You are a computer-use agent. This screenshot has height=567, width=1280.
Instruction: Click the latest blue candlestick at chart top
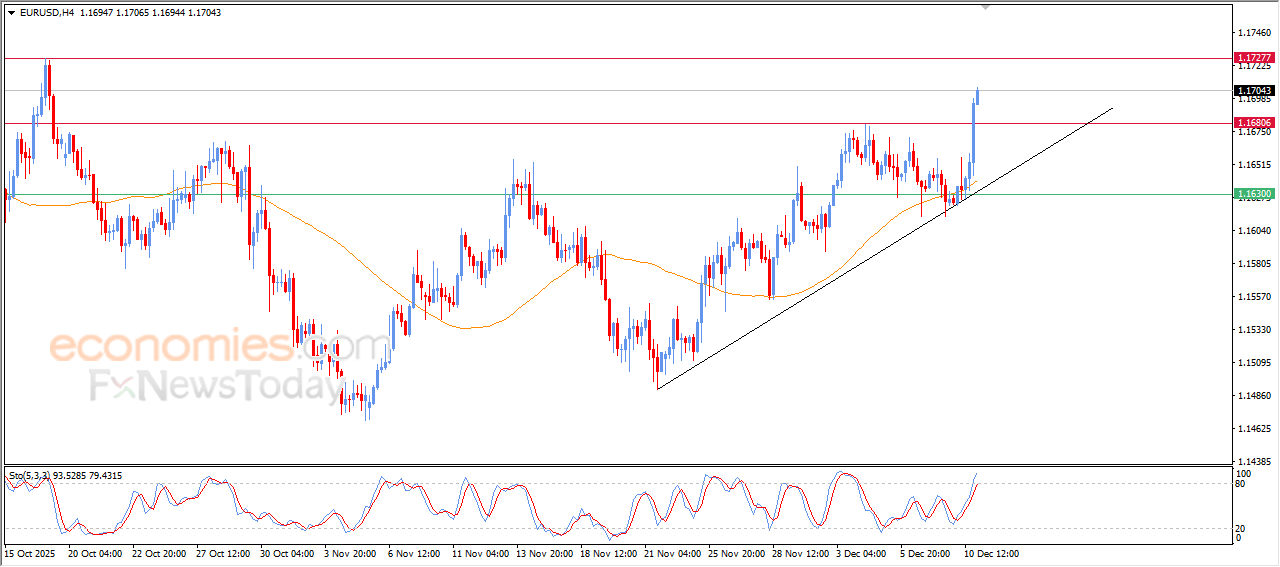pyautogui.click(x=977, y=95)
